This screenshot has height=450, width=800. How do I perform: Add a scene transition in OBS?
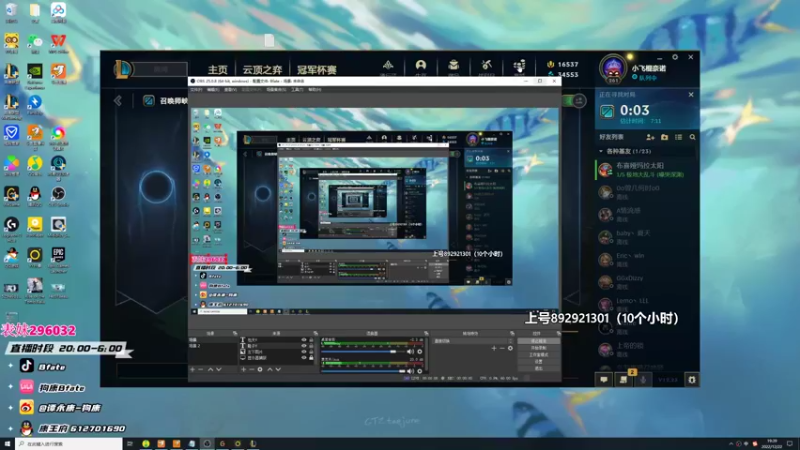point(493,348)
